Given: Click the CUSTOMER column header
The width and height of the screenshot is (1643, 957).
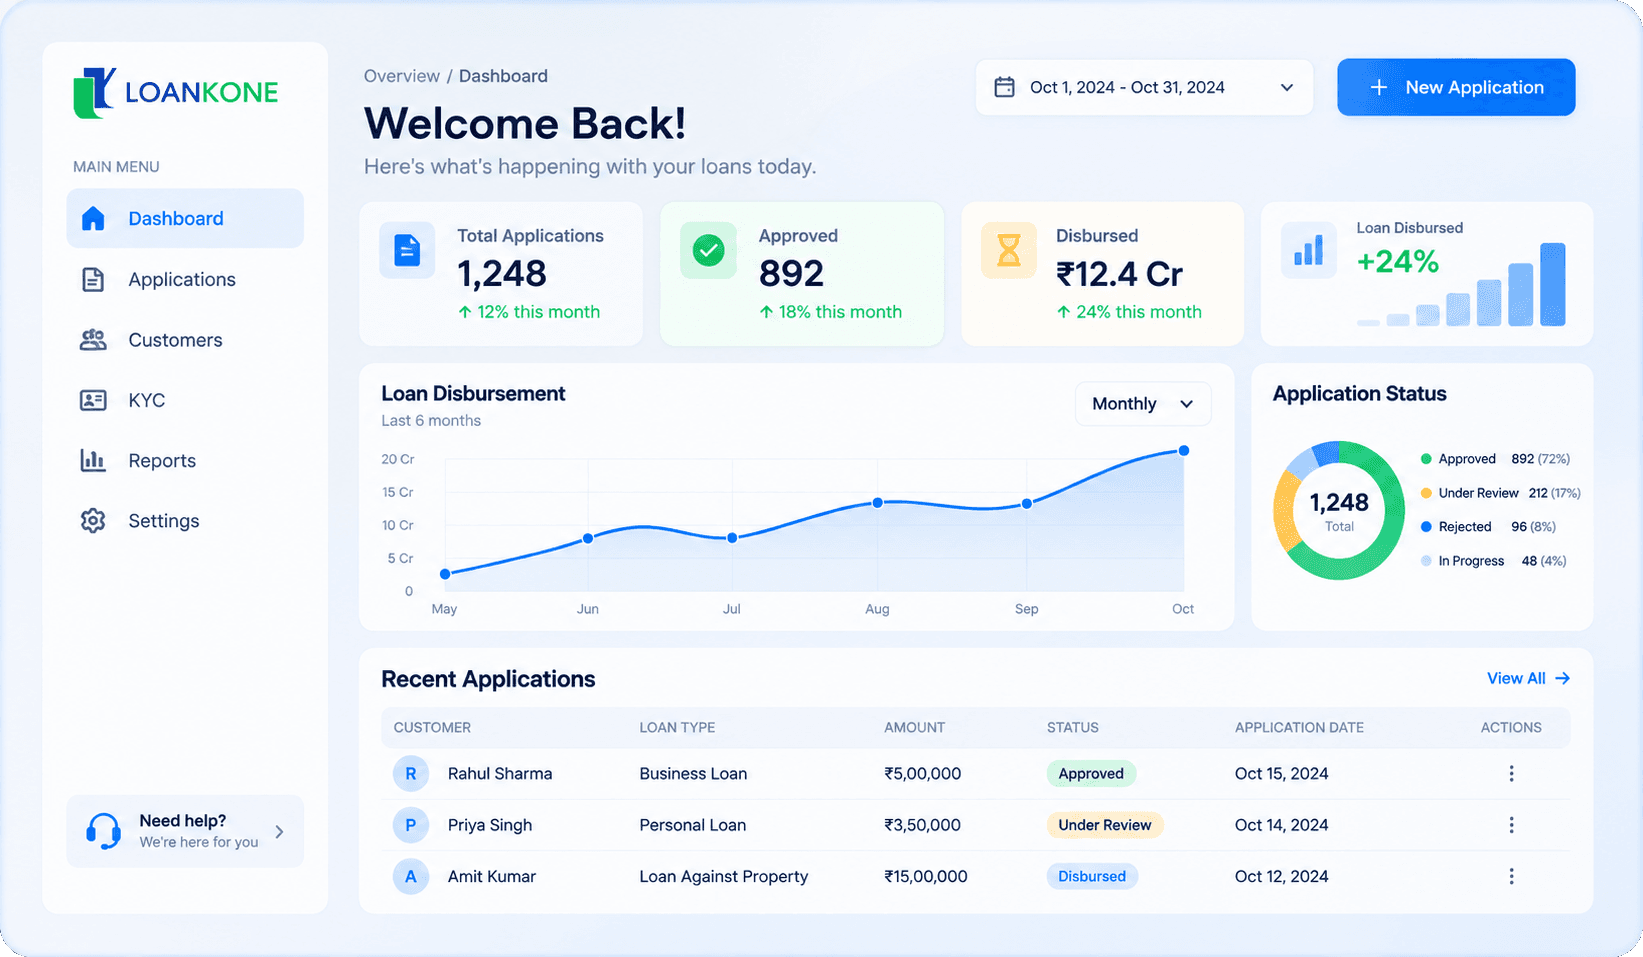Looking at the screenshot, I should (x=432, y=727).
